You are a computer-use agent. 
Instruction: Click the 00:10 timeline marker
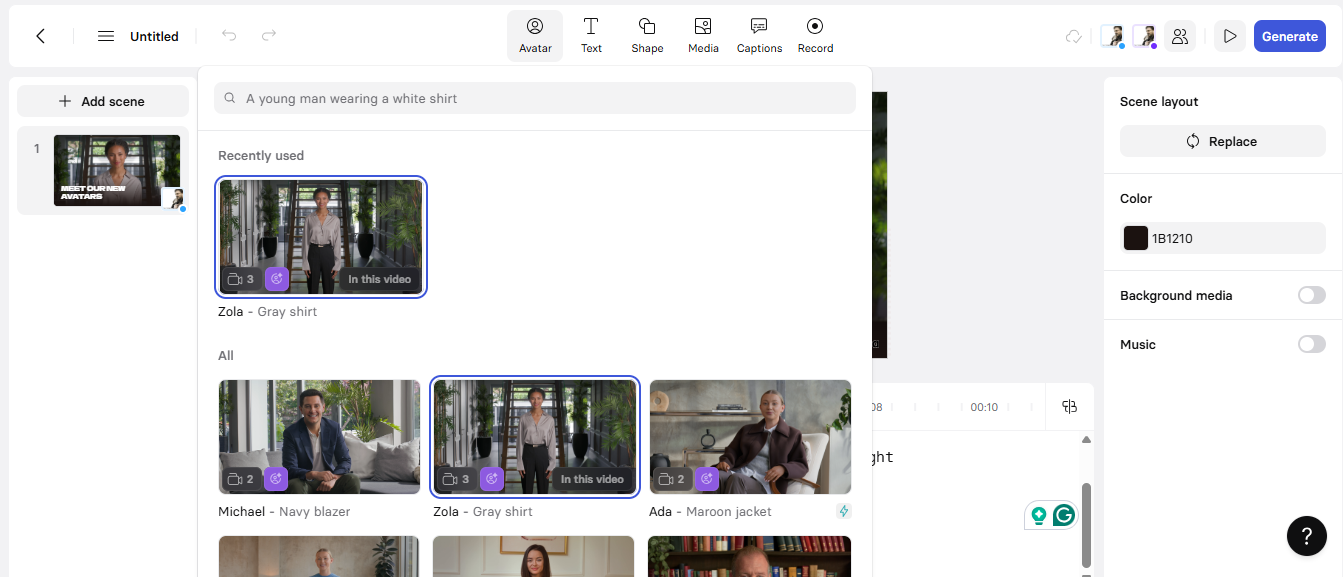(x=984, y=407)
